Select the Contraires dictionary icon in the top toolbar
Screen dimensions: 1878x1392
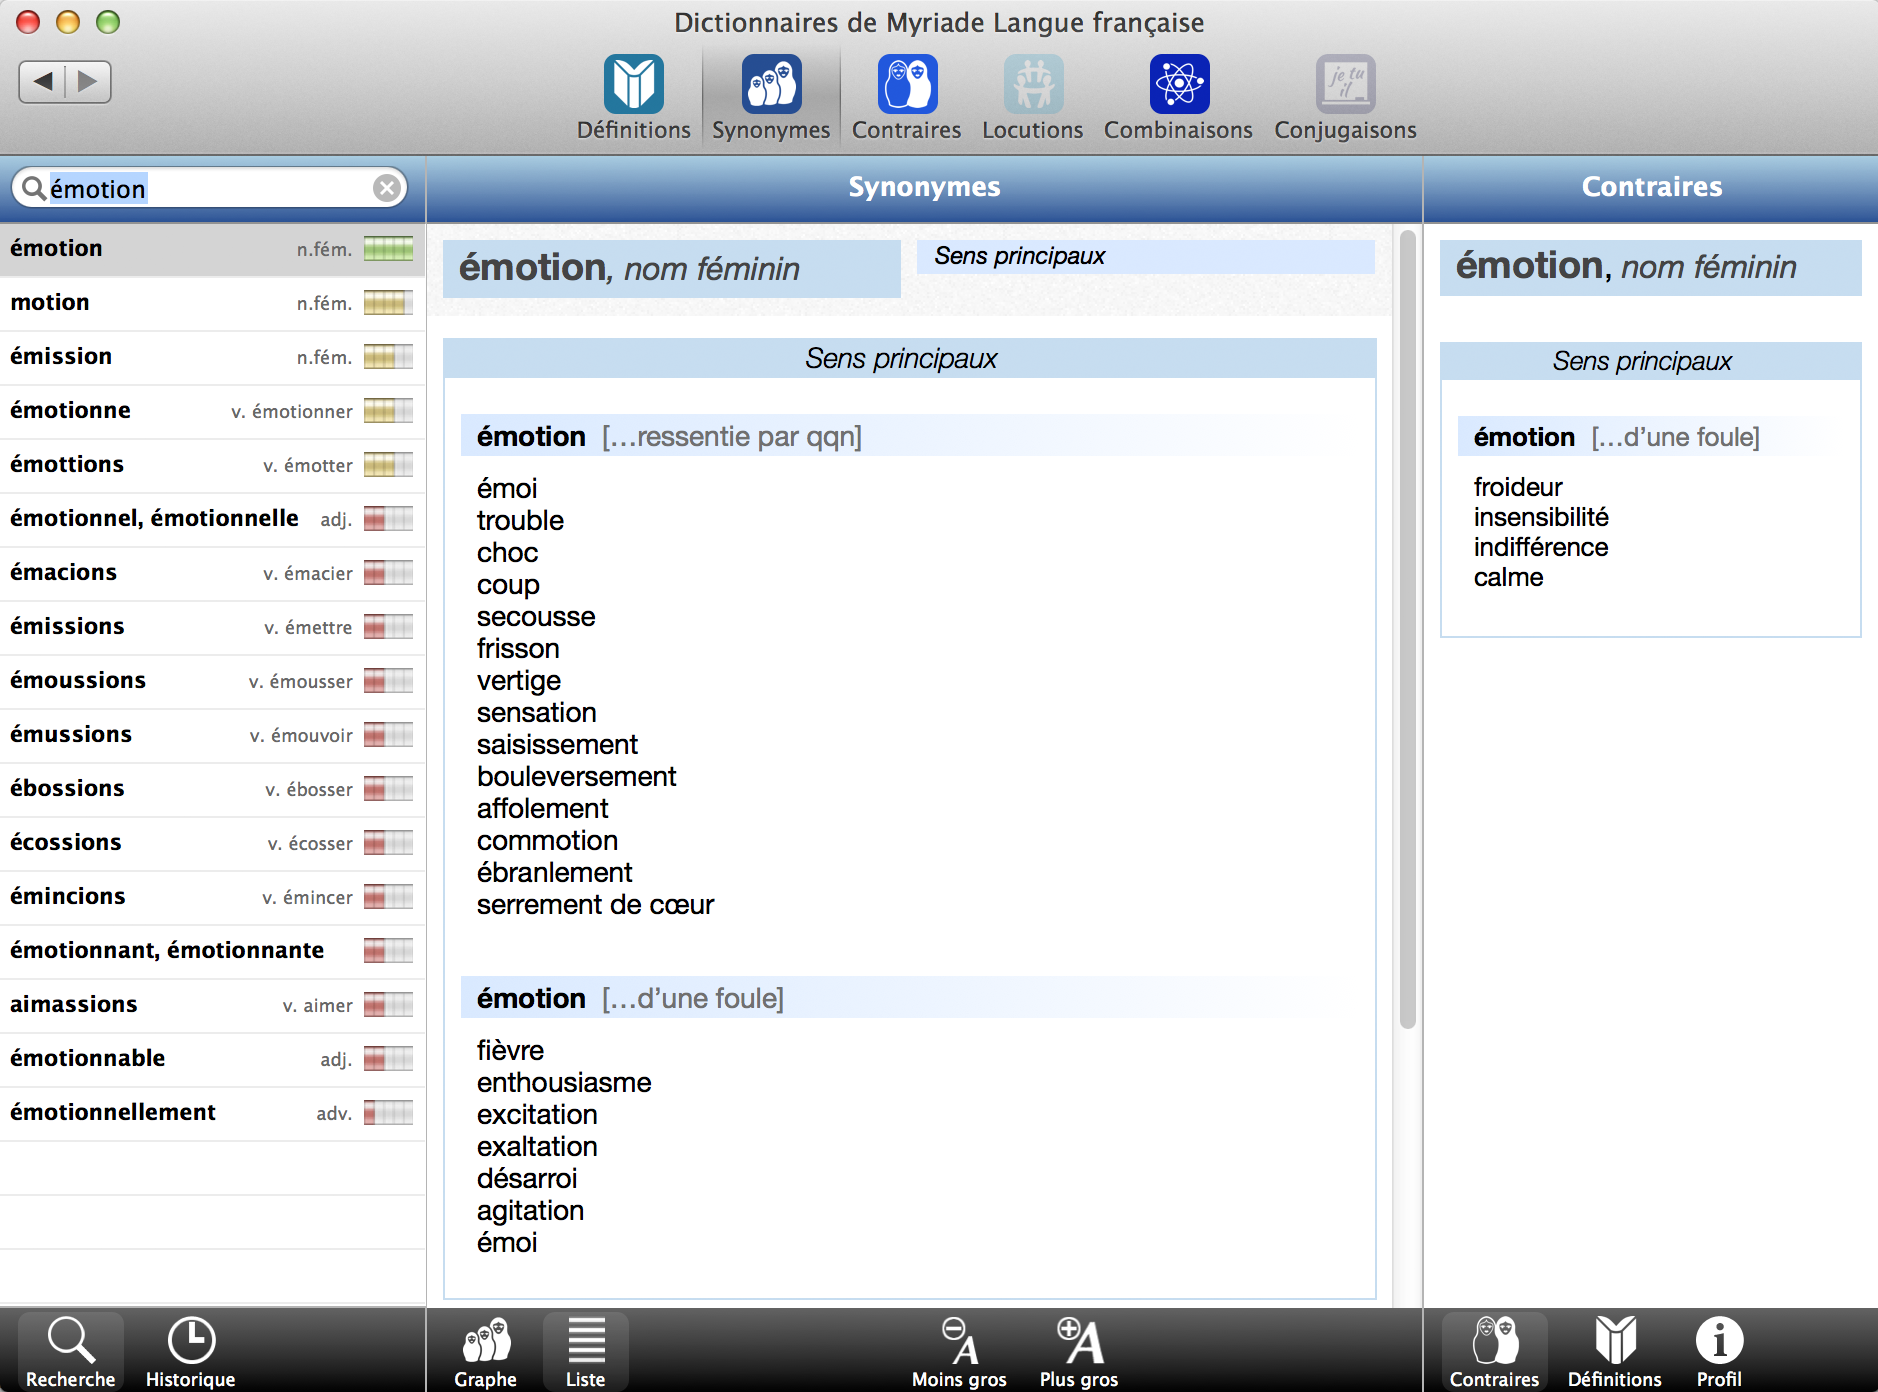(906, 98)
